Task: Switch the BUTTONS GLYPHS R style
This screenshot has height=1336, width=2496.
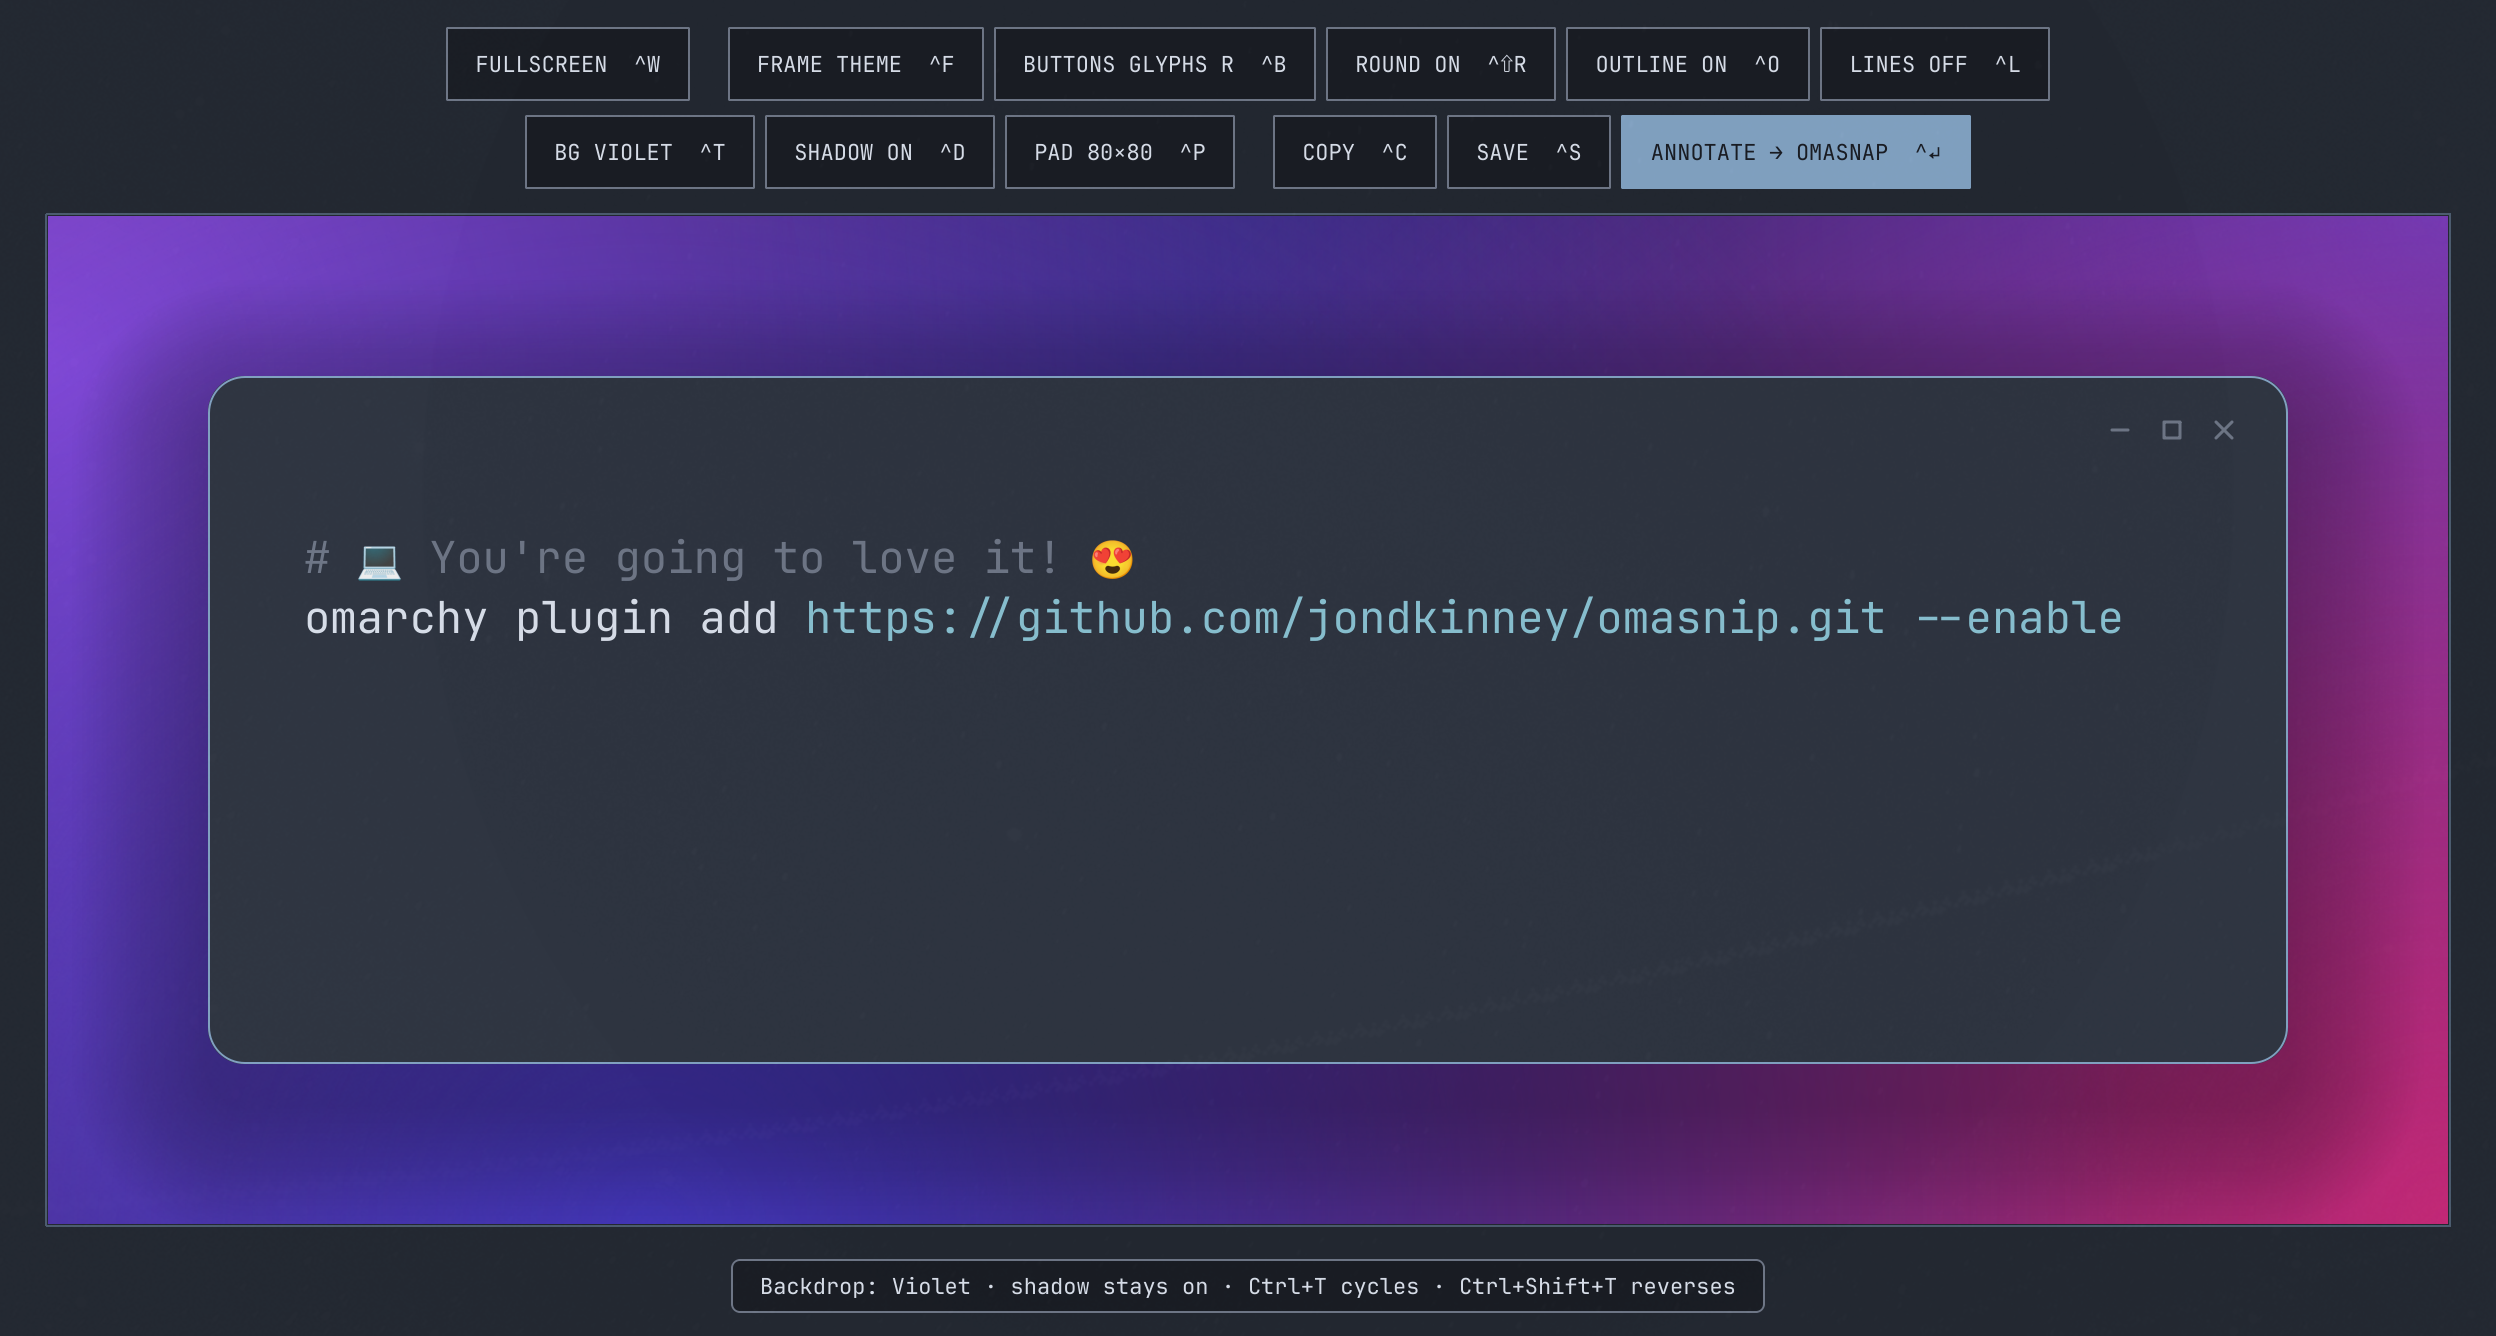Action: pyautogui.click(x=1154, y=64)
